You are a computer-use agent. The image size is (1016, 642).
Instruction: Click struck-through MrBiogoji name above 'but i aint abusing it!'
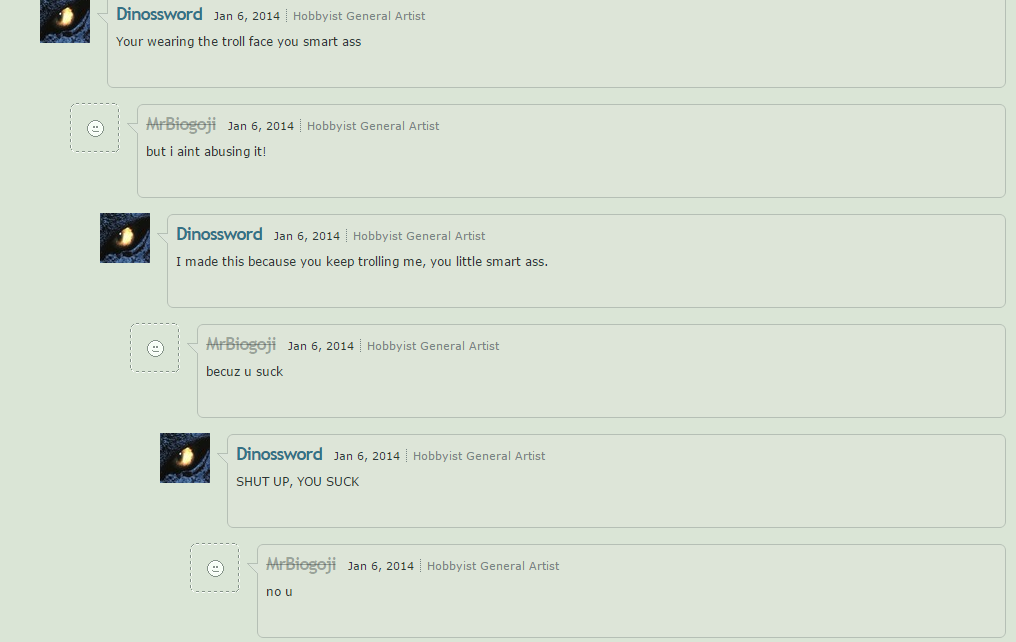[181, 124]
